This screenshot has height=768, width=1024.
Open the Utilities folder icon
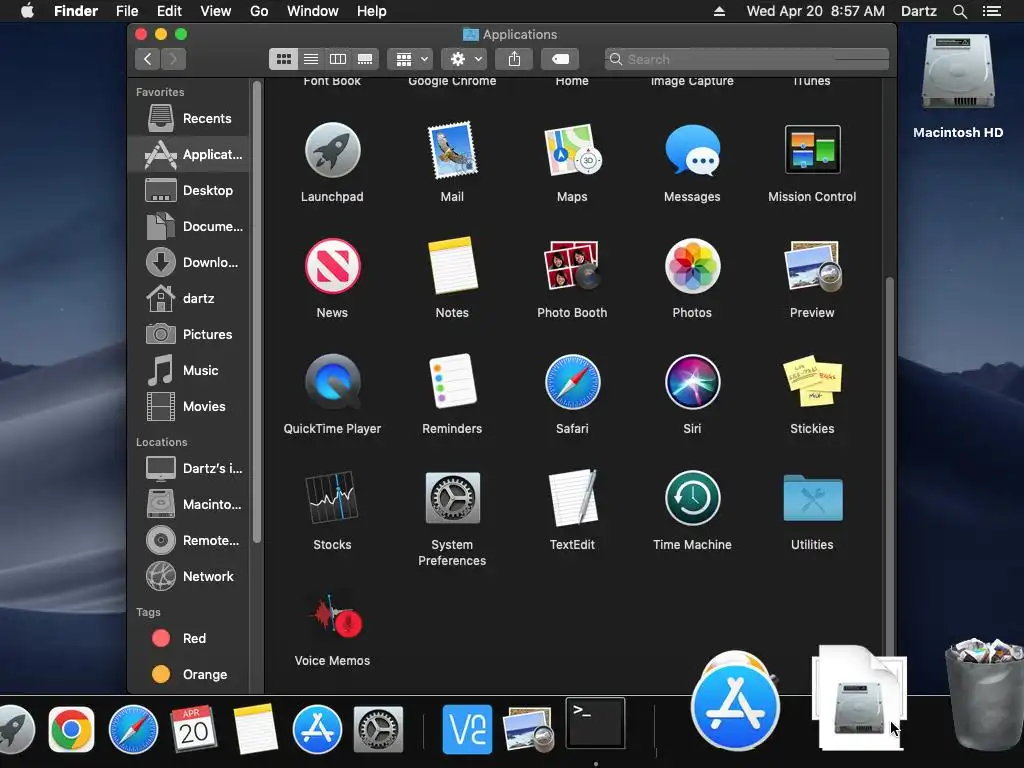point(812,498)
